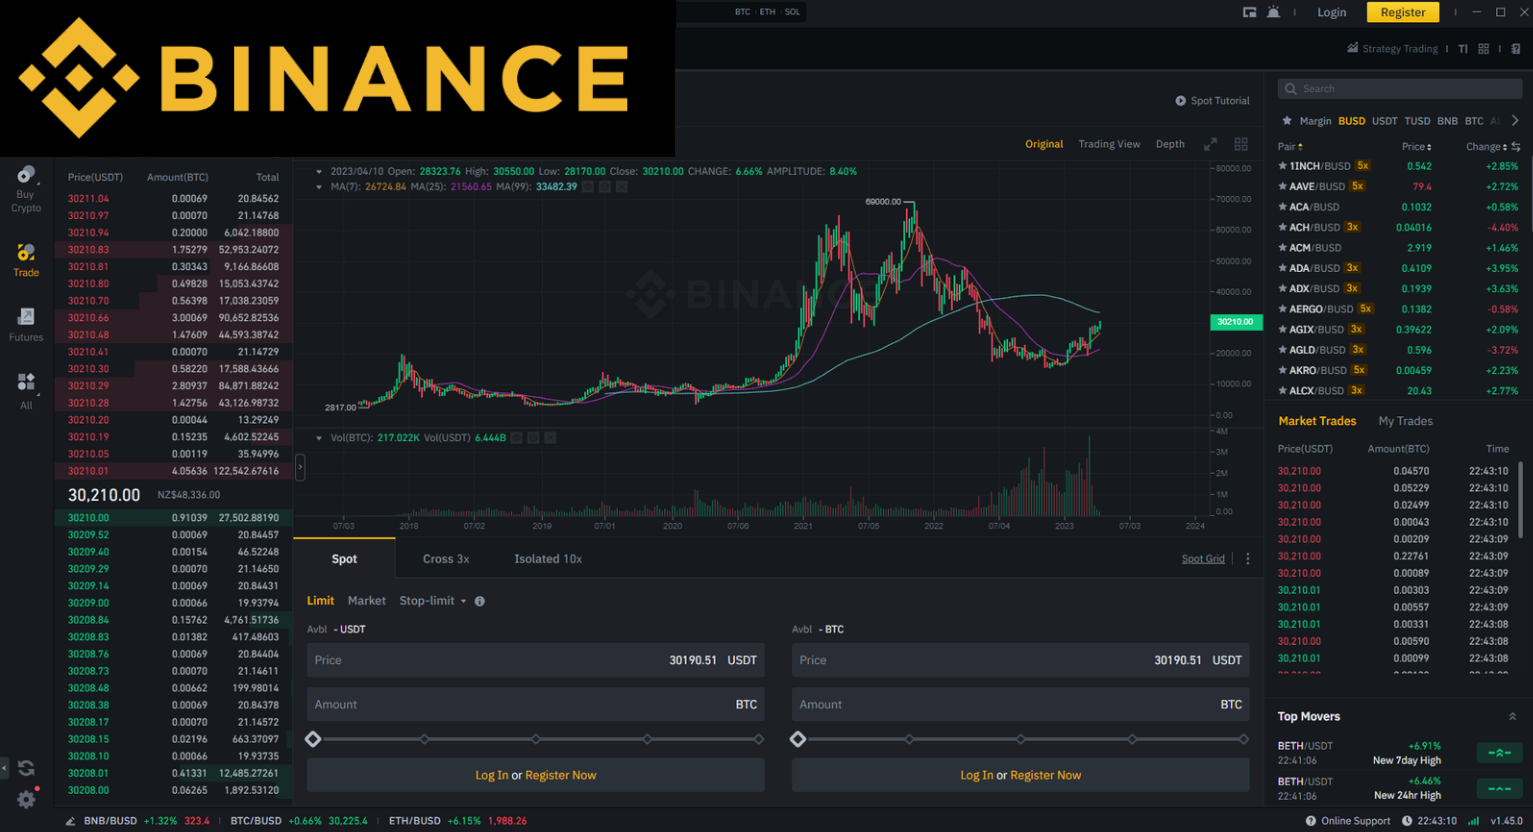This screenshot has height=832, width=1533.
Task: Select the USDT market tab
Action: (1384, 121)
